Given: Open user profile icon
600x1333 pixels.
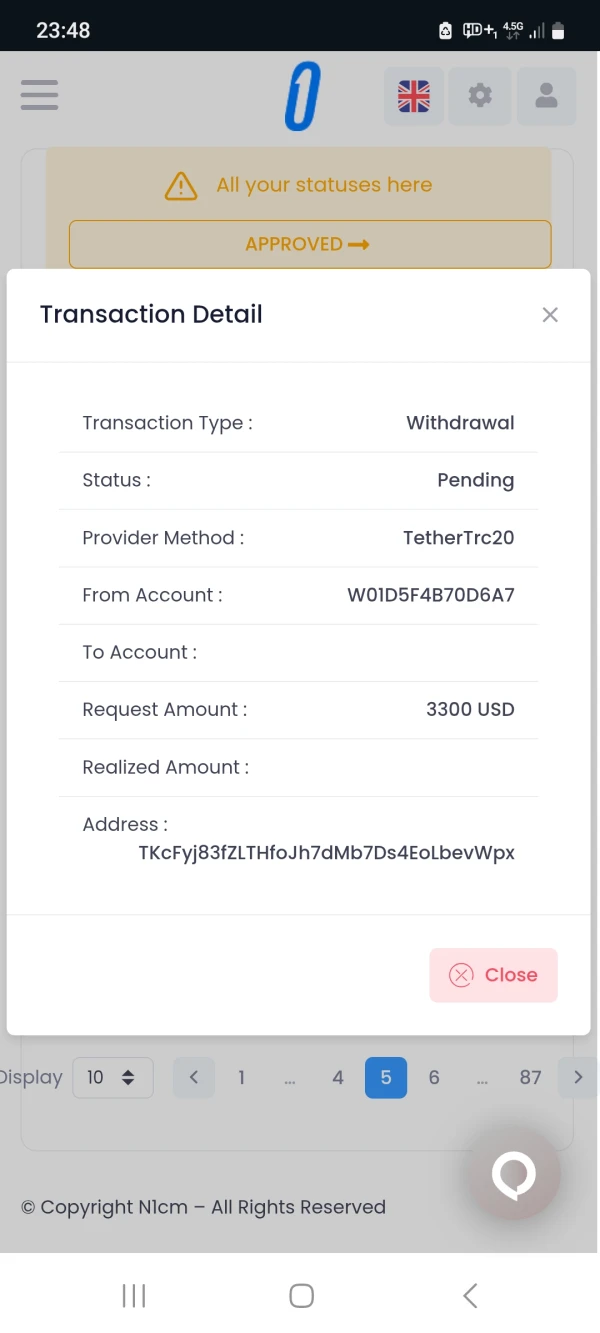Looking at the screenshot, I should pyautogui.click(x=546, y=97).
